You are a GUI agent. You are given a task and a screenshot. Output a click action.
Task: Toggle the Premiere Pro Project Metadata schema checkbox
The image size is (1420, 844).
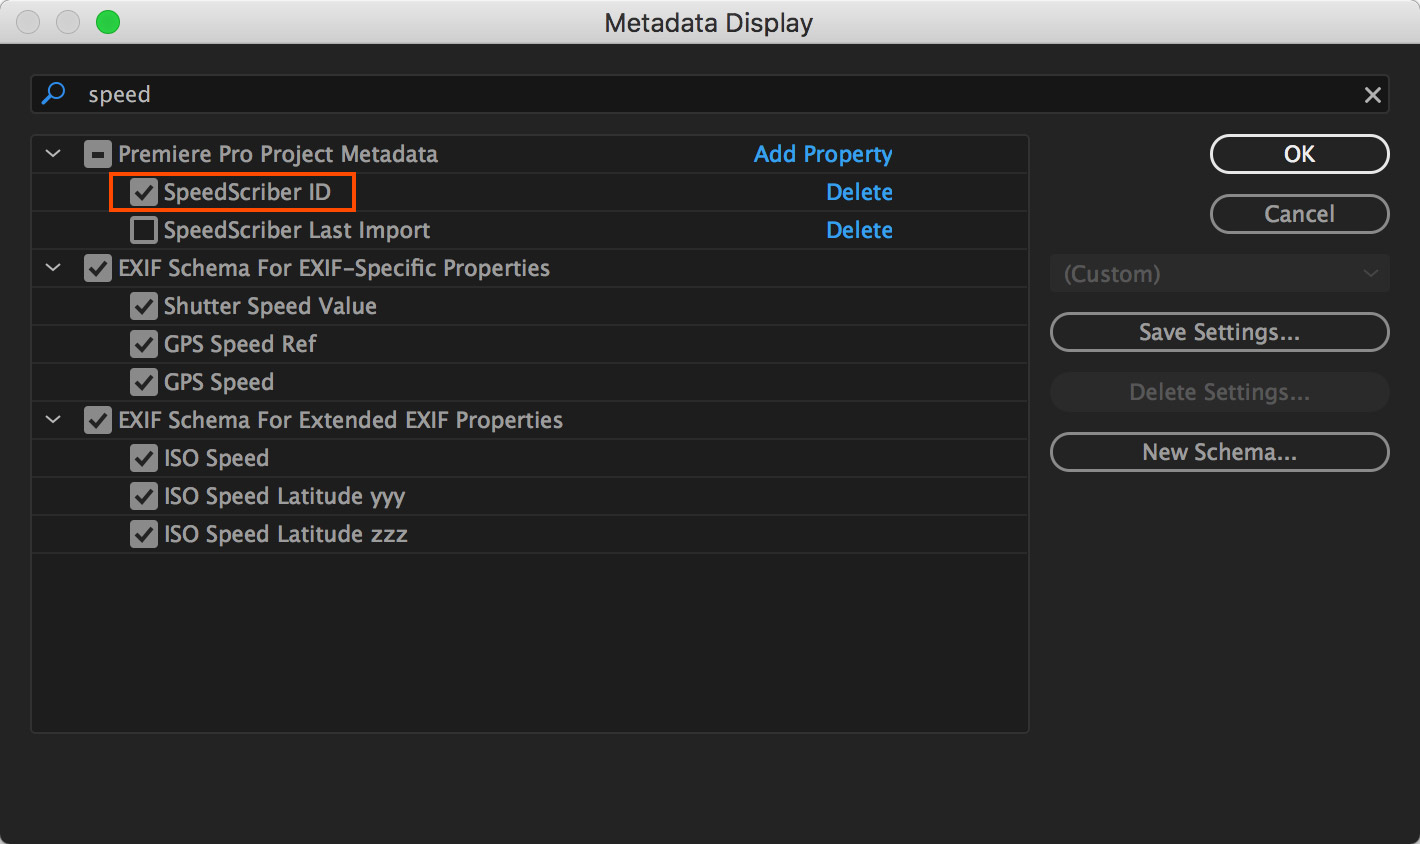[98, 154]
